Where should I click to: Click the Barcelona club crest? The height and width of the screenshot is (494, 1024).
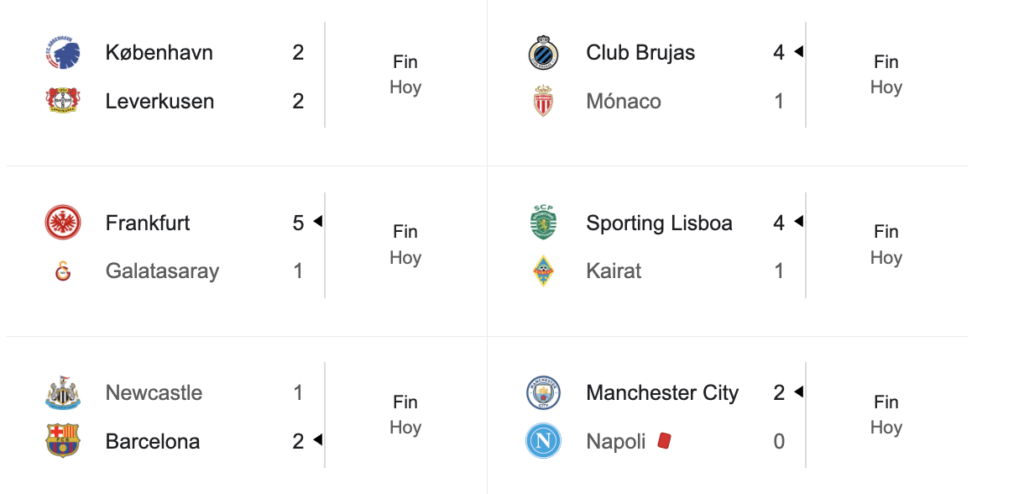[63, 441]
